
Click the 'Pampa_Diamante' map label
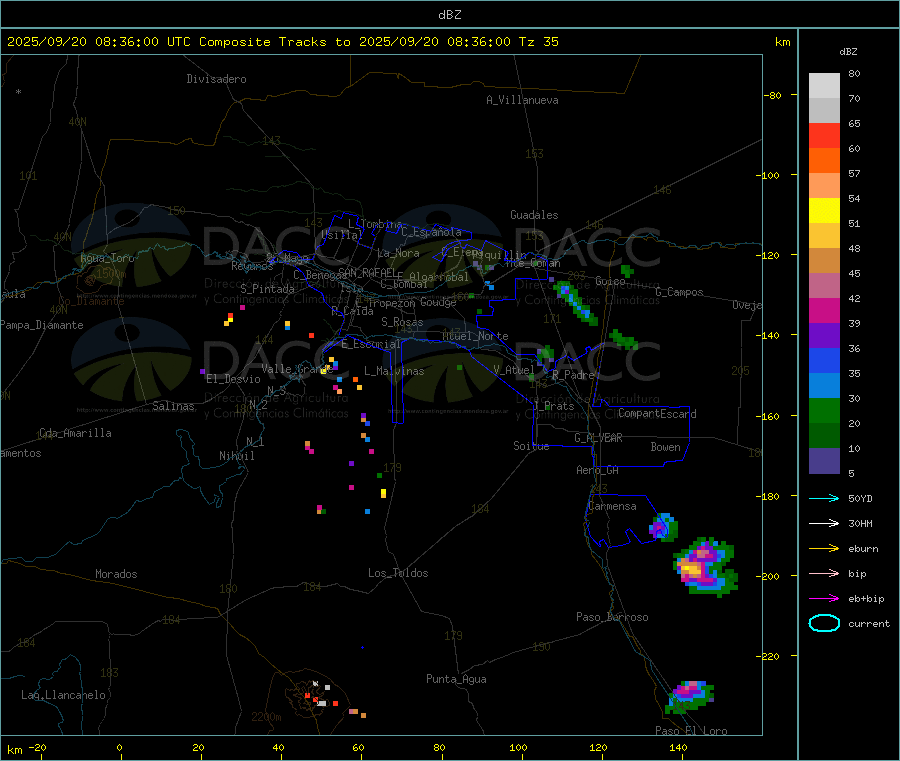(x=41, y=325)
